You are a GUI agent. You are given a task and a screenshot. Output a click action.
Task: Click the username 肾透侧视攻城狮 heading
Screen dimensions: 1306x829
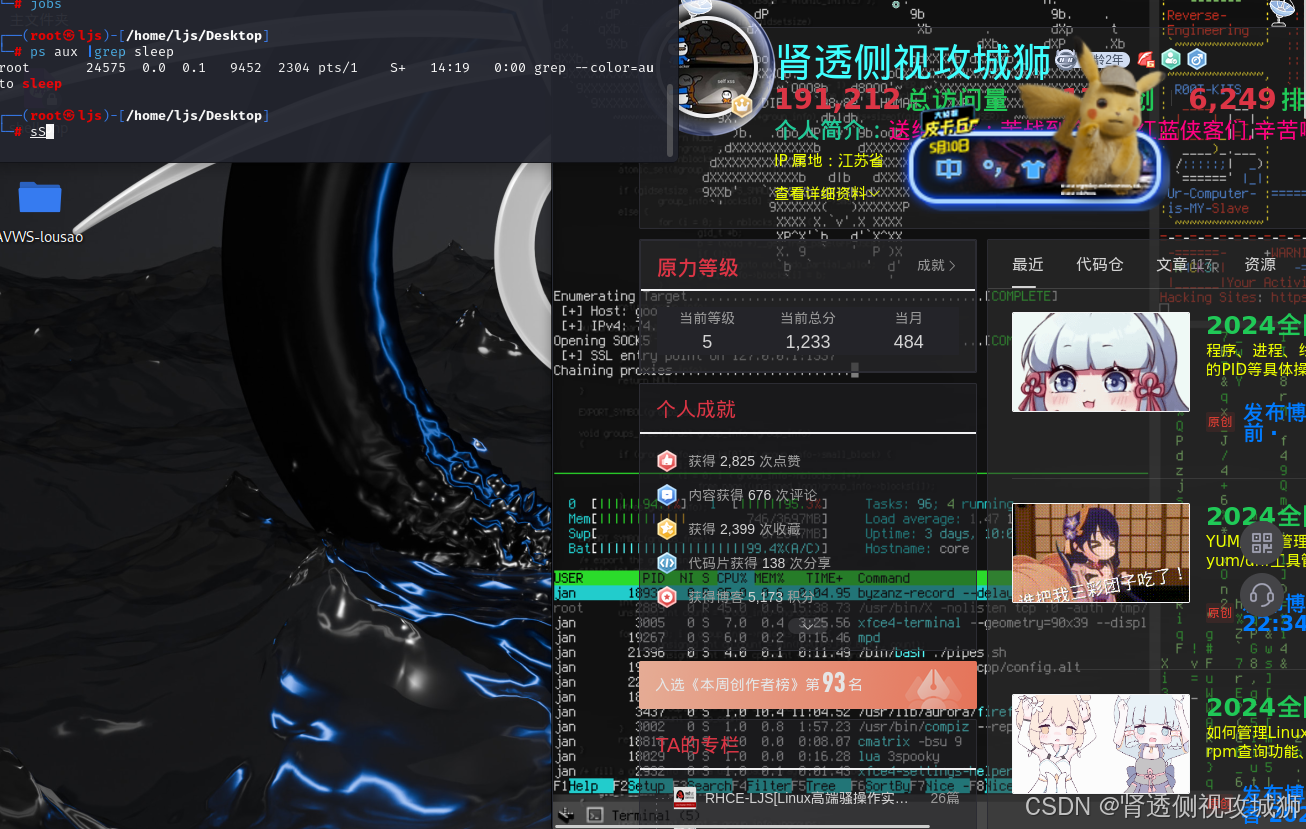tap(913, 62)
